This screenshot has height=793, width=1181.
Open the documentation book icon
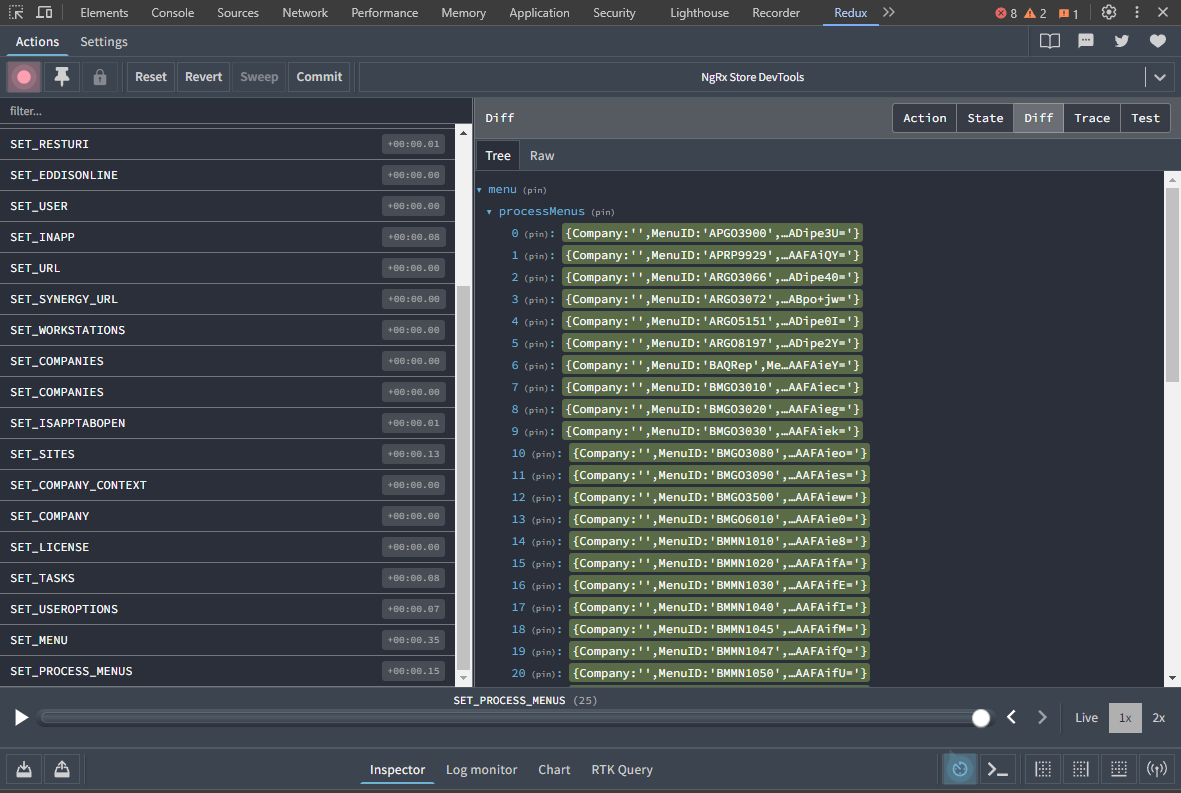click(1049, 41)
